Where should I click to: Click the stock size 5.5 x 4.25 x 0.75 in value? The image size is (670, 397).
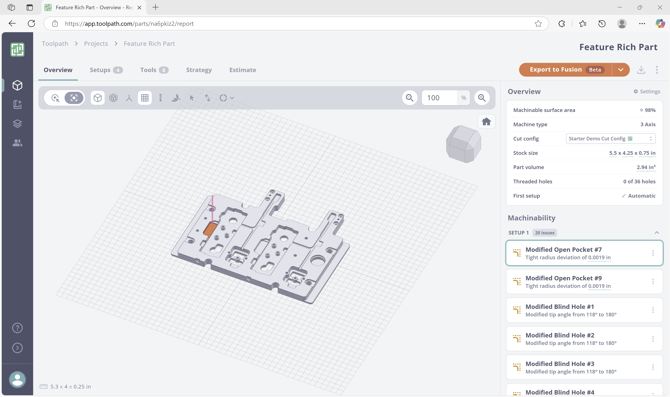click(x=632, y=153)
